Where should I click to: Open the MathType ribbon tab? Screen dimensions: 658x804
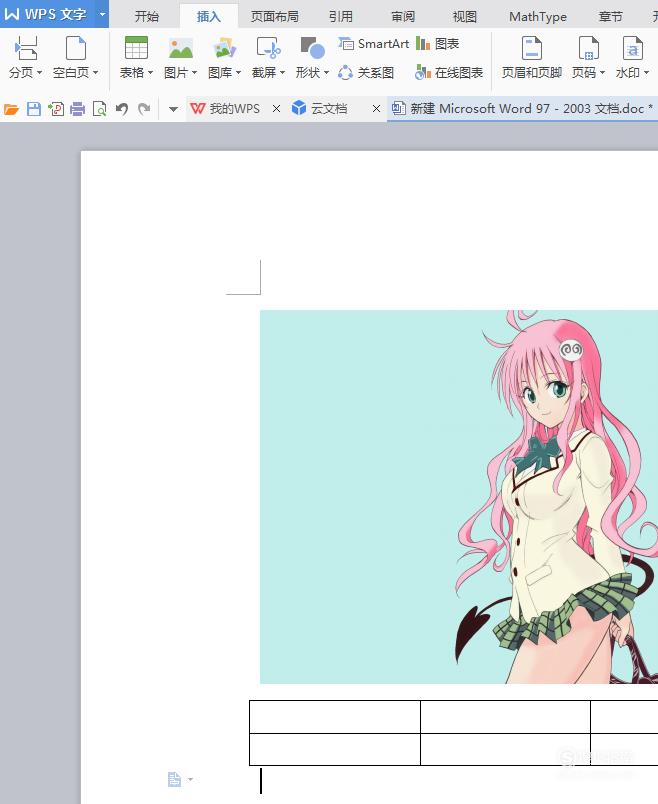(x=538, y=17)
